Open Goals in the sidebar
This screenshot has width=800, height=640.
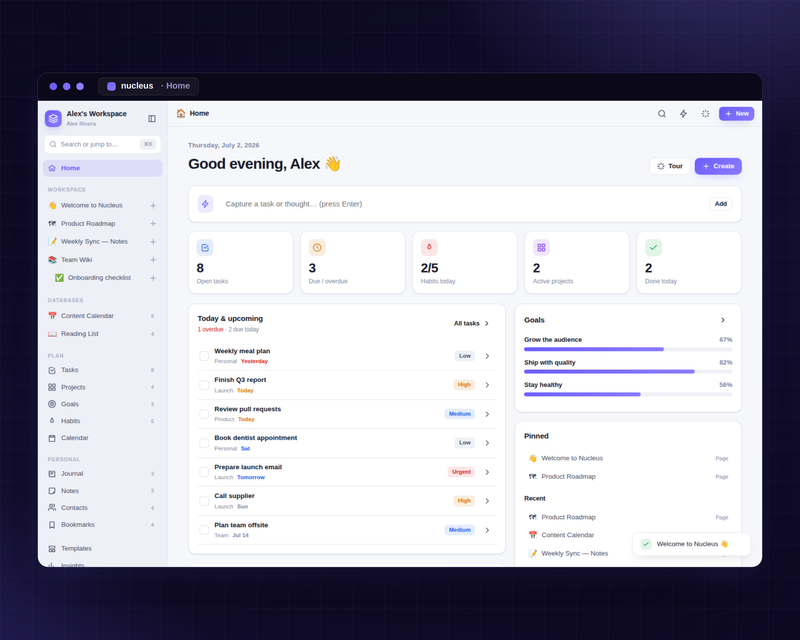103,404
